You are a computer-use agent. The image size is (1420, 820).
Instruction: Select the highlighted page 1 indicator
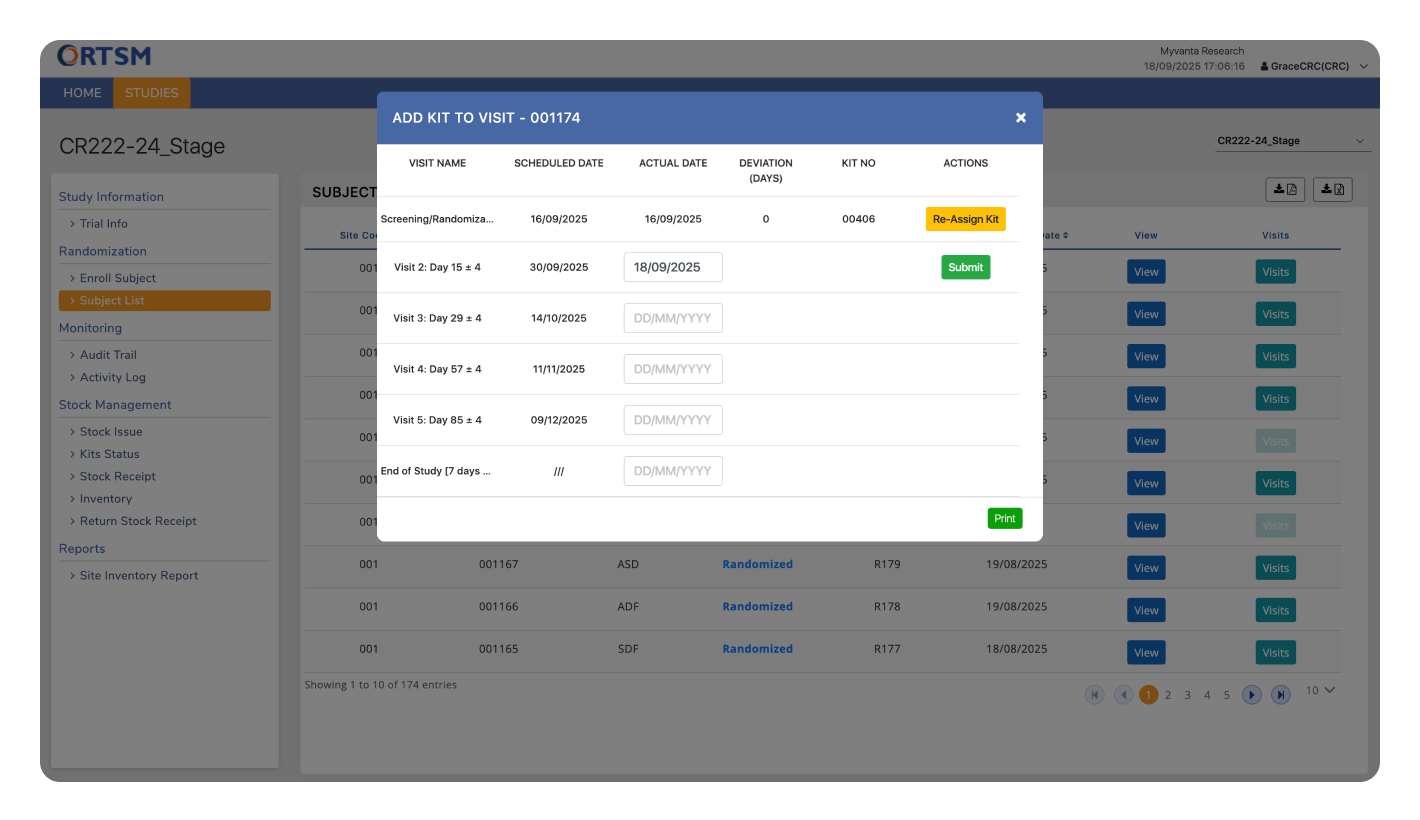(x=1148, y=694)
